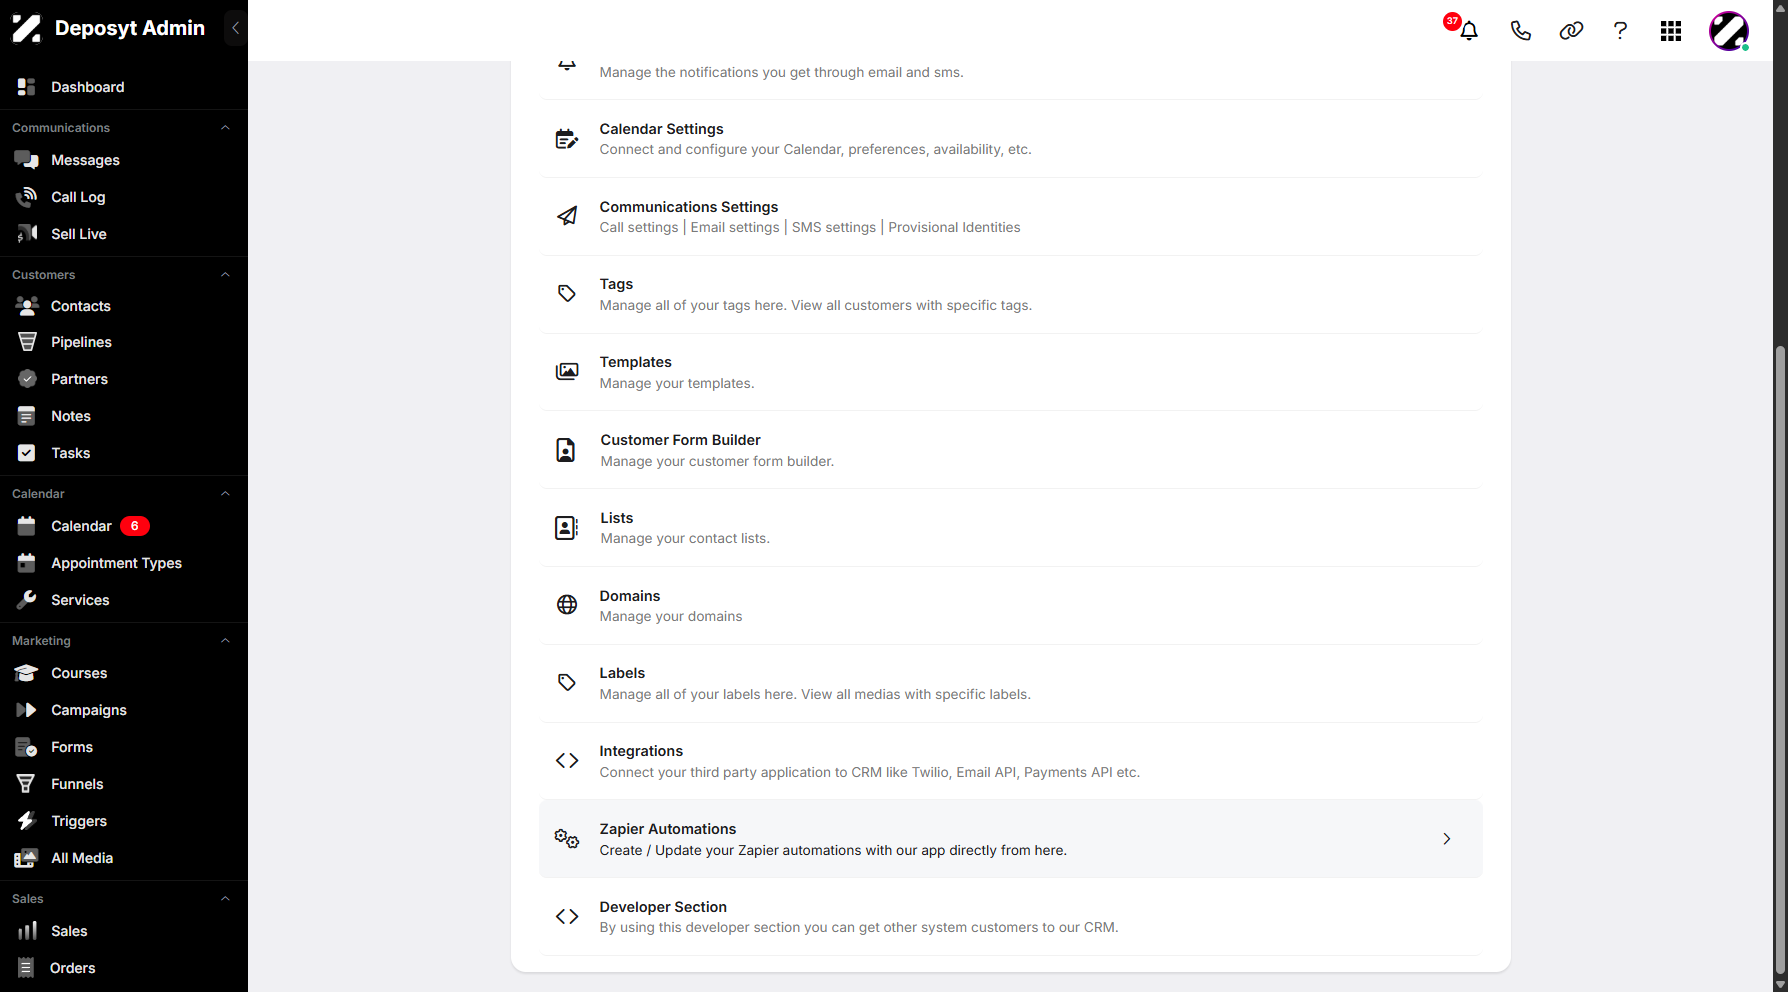This screenshot has height=992, width=1788.
Task: Click the Dashboard sidebar icon
Action: point(27,87)
